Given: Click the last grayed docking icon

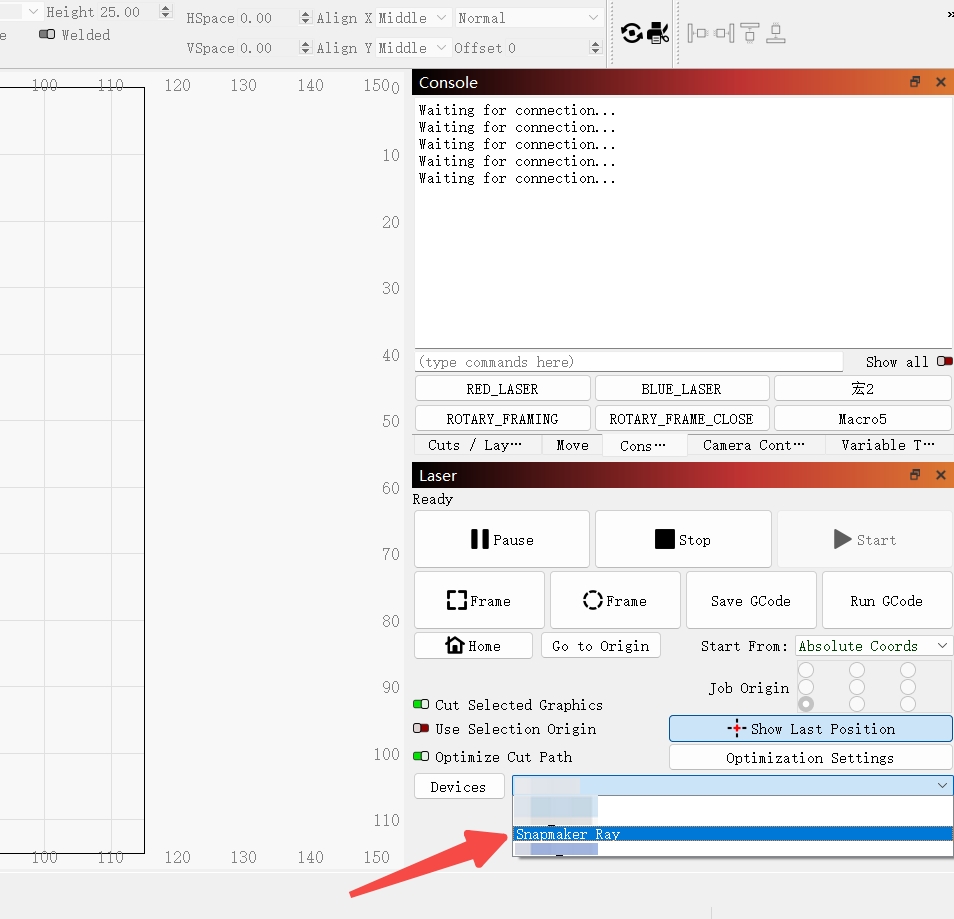Looking at the screenshot, I should [775, 33].
